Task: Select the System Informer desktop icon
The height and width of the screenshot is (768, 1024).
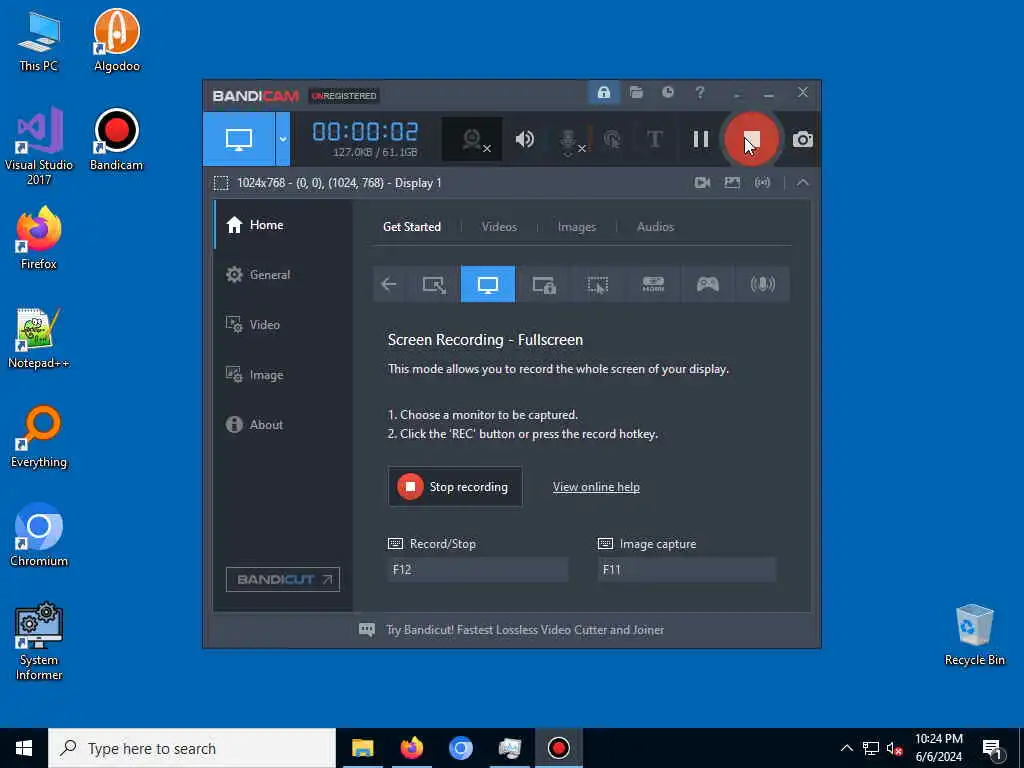Action: [x=39, y=641]
